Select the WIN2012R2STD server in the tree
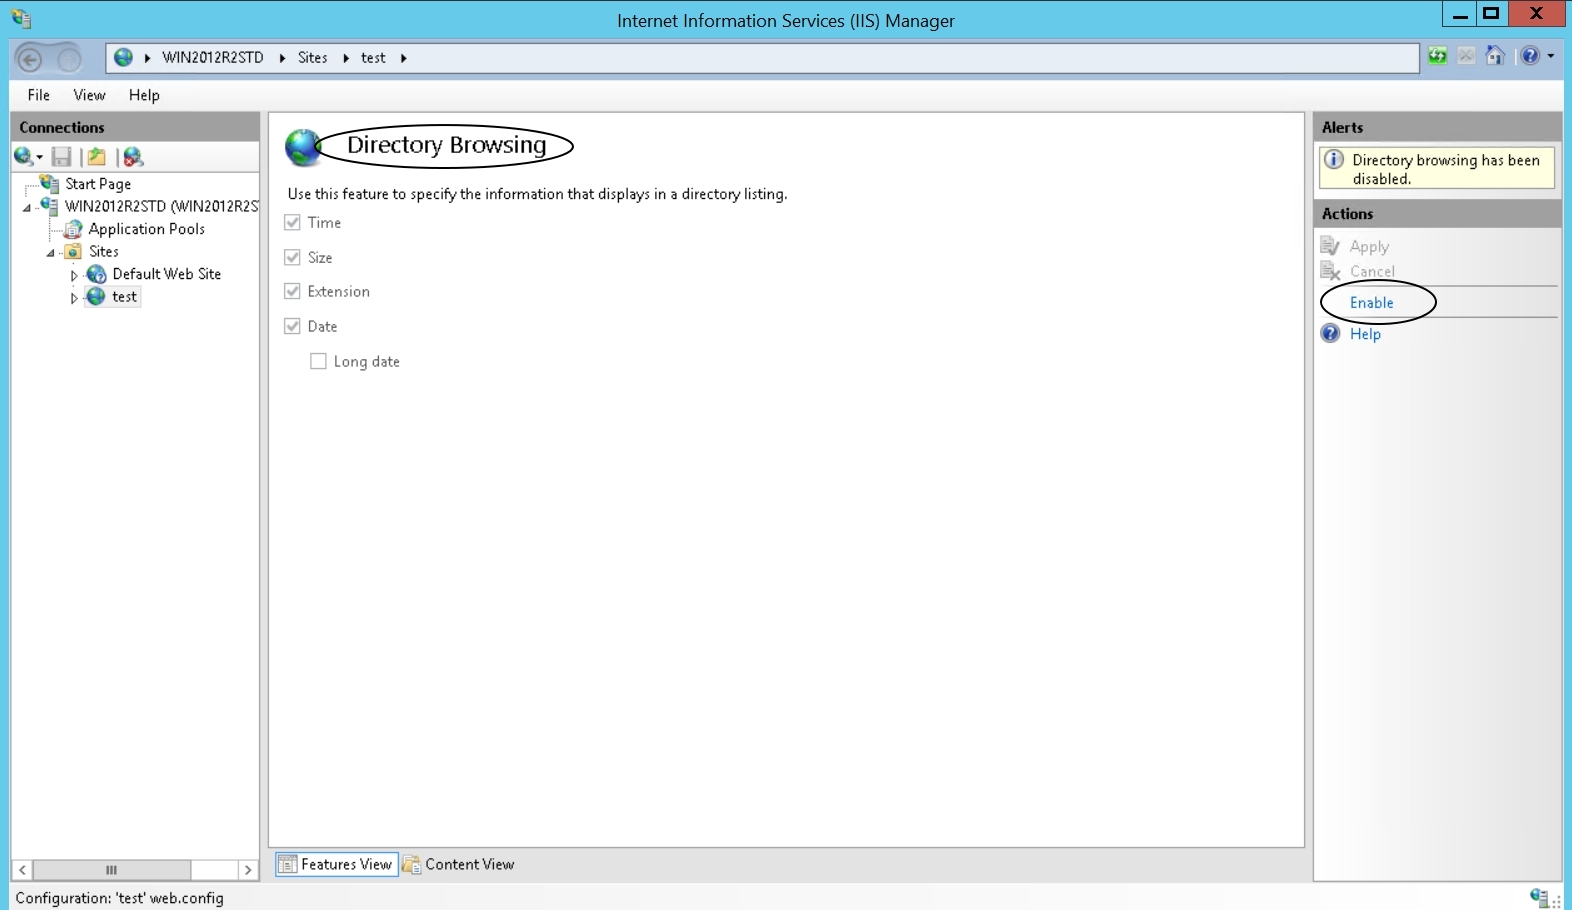This screenshot has width=1572, height=910. coord(161,206)
